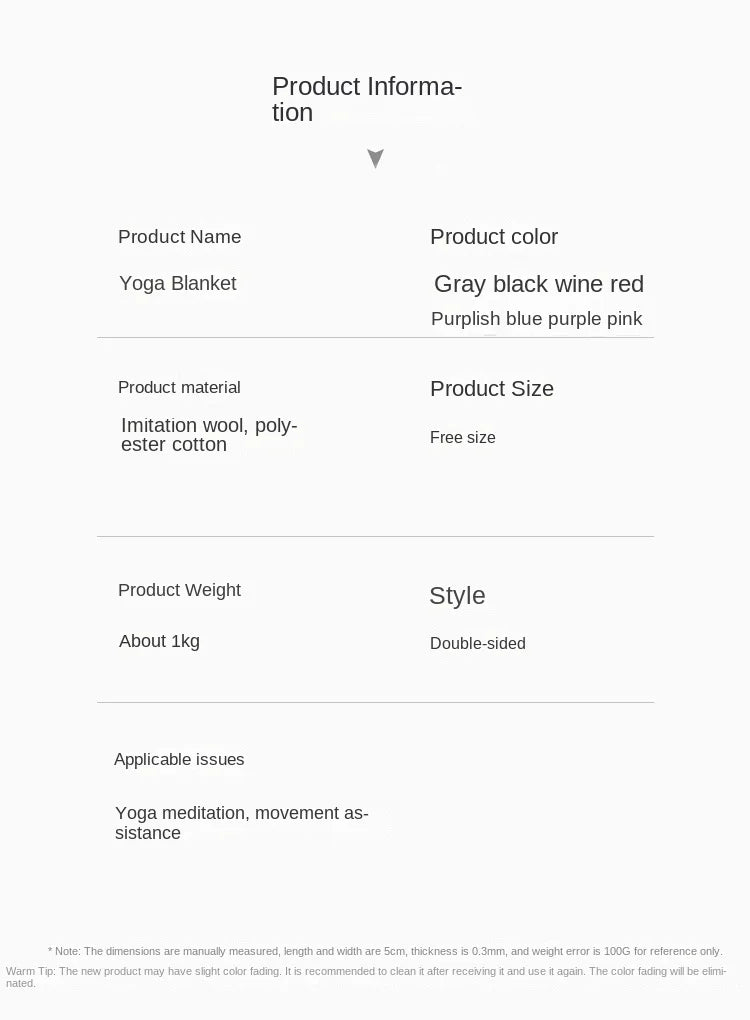Image resolution: width=750 pixels, height=1020 pixels.
Task: Click the Product Information heading
Action: pos(367,99)
